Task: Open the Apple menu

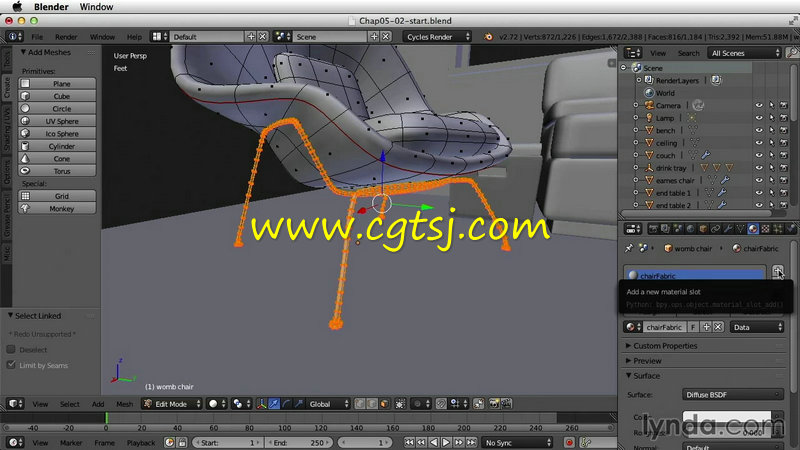Action: (x=17, y=7)
